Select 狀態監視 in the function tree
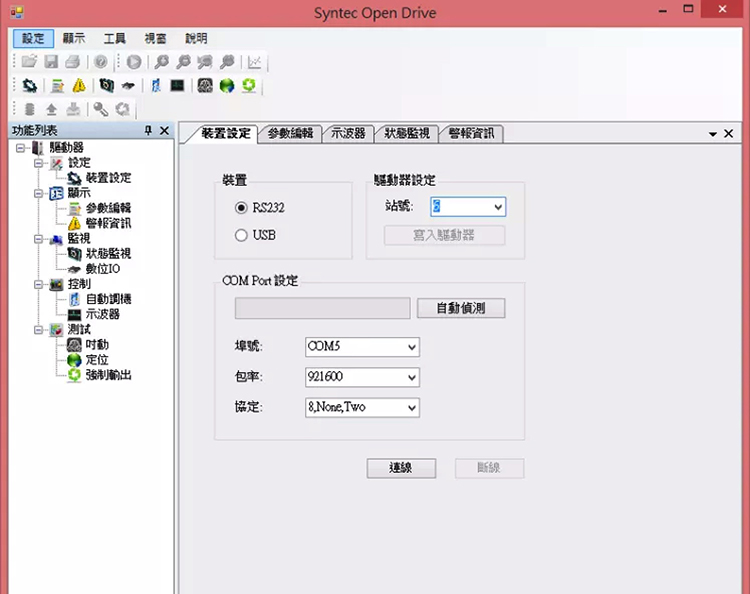 click(108, 253)
